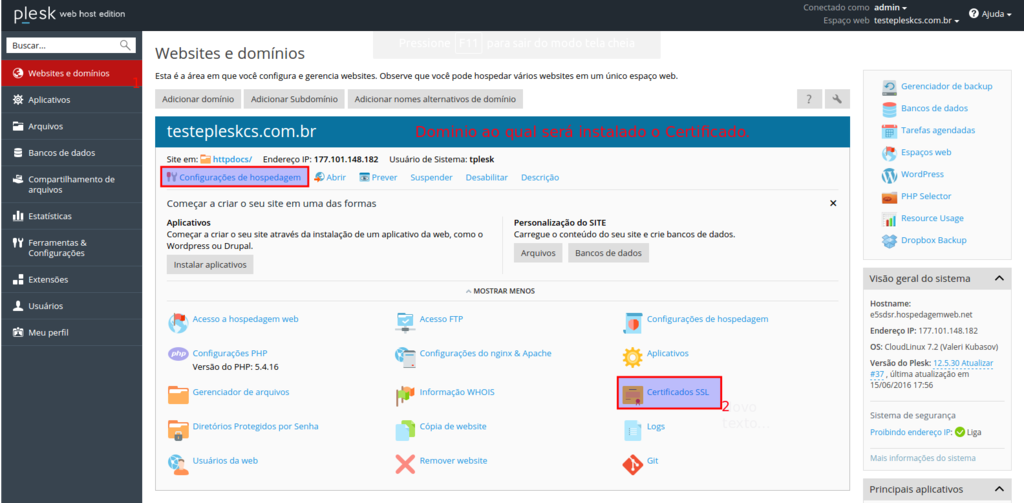Click the question mark help button
This screenshot has height=503, width=1024.
click(808, 99)
